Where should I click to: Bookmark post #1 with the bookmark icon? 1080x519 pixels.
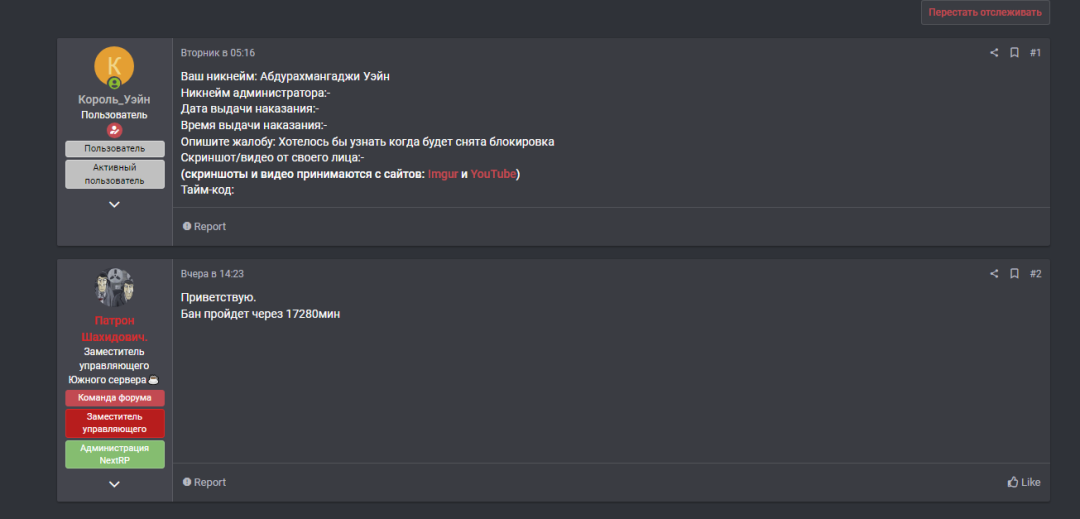[x=1015, y=53]
